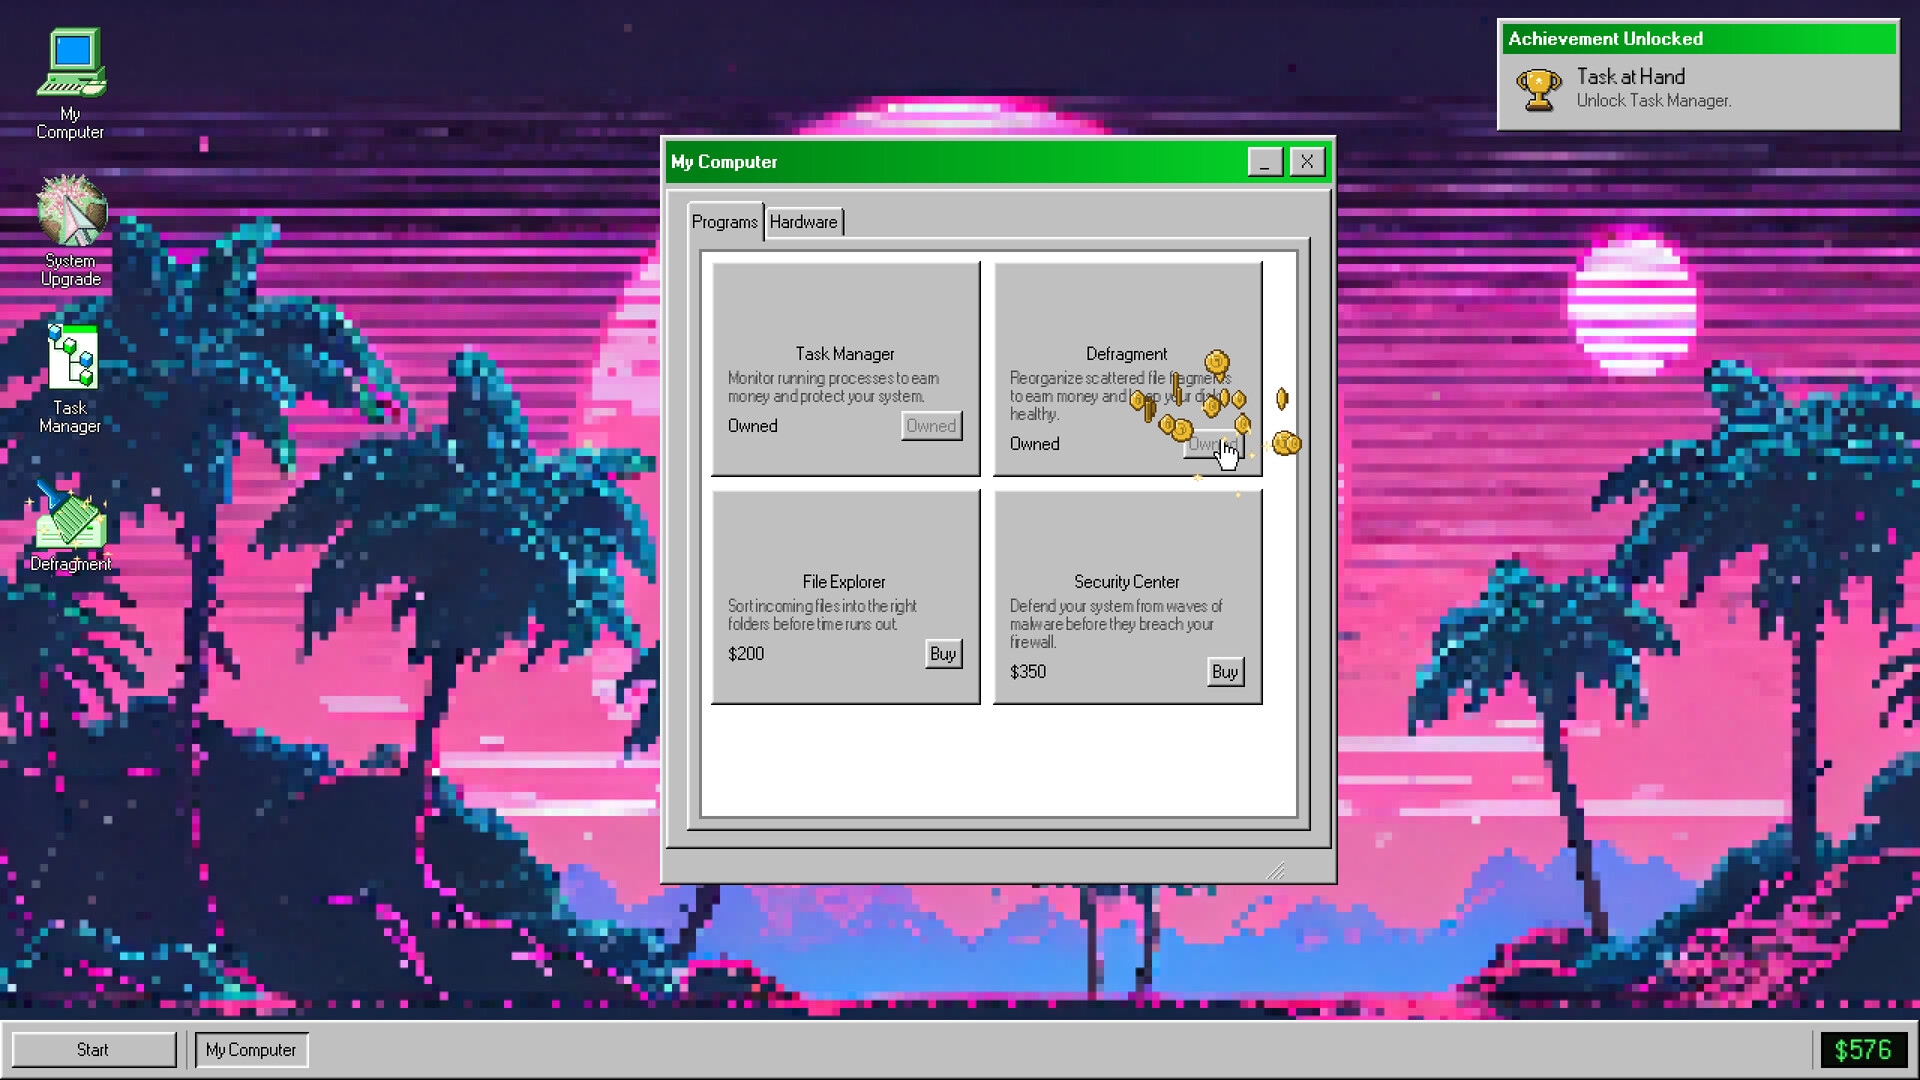
Task: Buy Security Center for $350
Action: pyautogui.click(x=1225, y=672)
